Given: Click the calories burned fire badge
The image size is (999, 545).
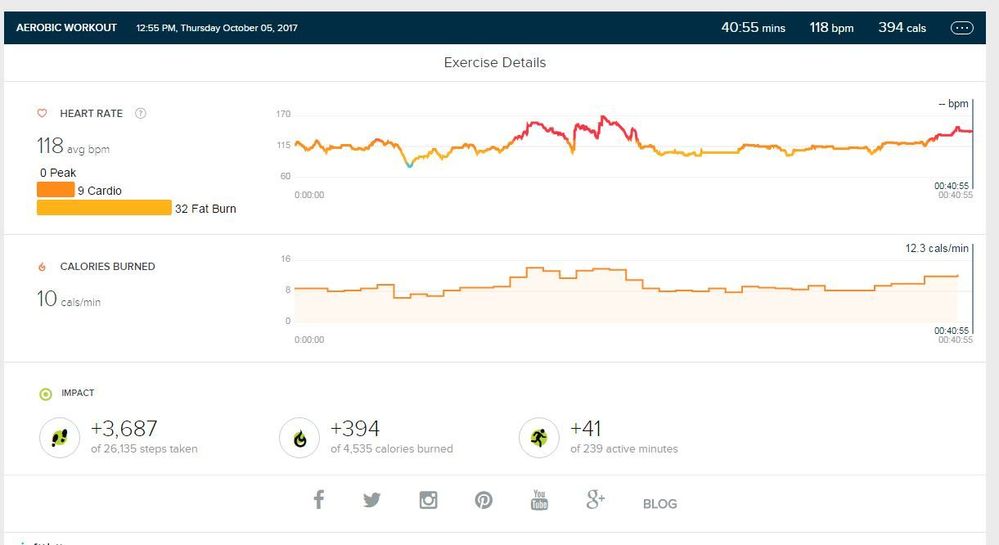Looking at the screenshot, I should coord(299,437).
